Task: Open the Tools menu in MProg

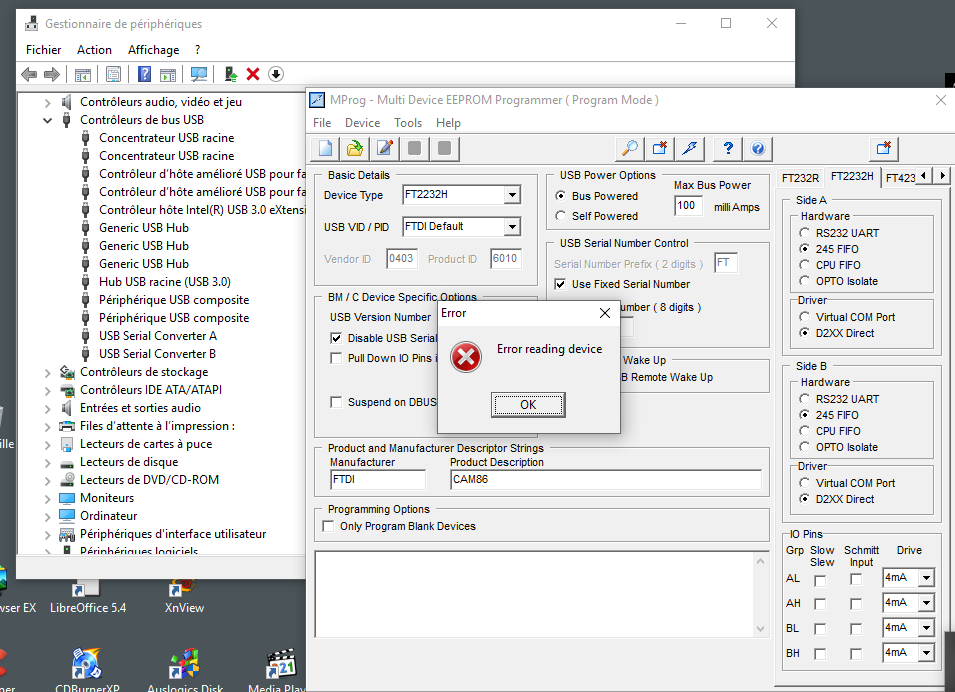Action: tap(408, 123)
